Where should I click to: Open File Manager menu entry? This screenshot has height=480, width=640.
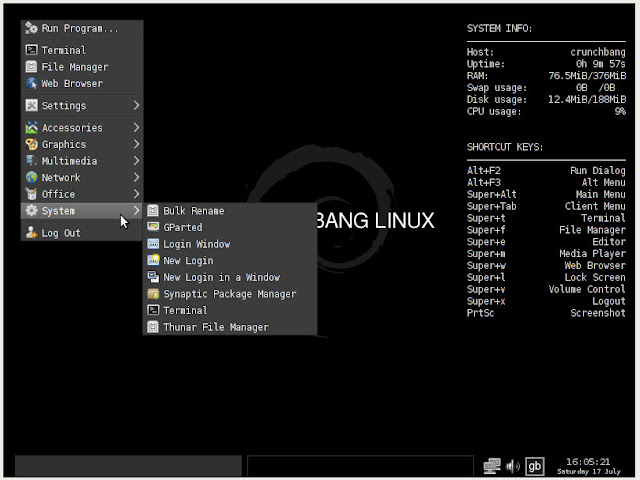point(82,67)
